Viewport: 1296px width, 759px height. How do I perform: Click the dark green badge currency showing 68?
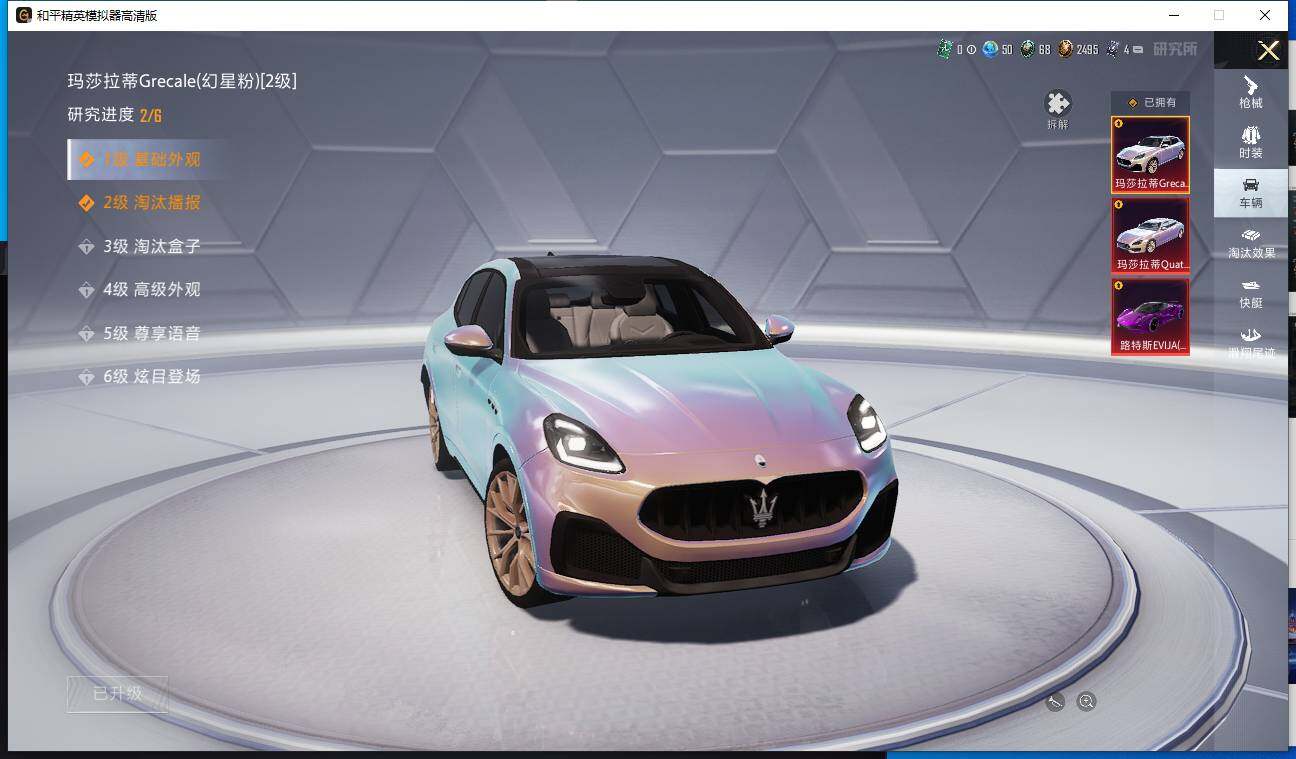point(1027,49)
